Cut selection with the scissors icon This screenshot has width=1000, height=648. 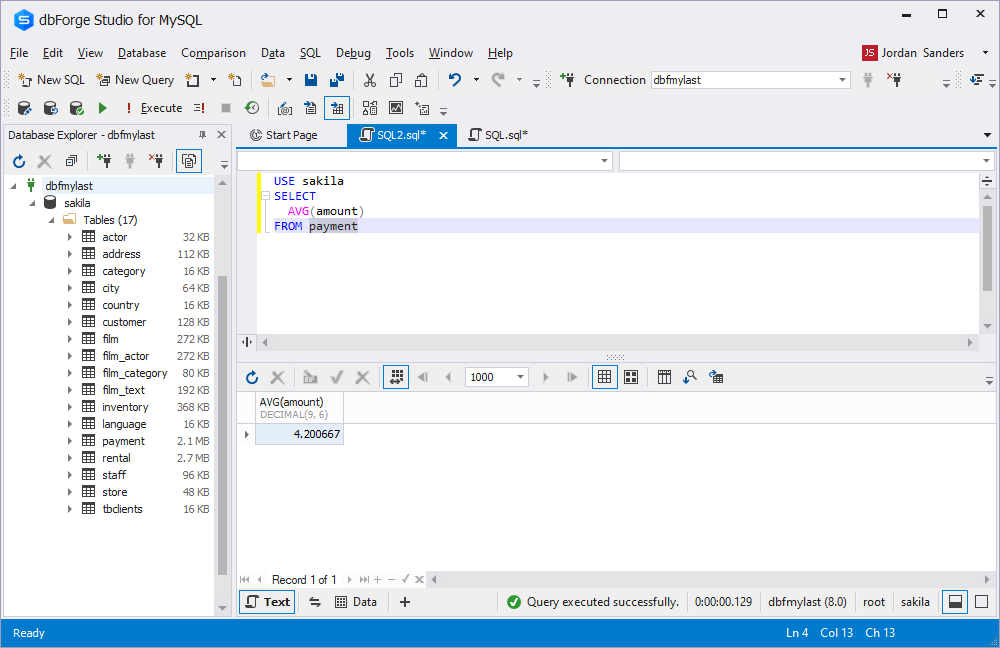pos(370,80)
